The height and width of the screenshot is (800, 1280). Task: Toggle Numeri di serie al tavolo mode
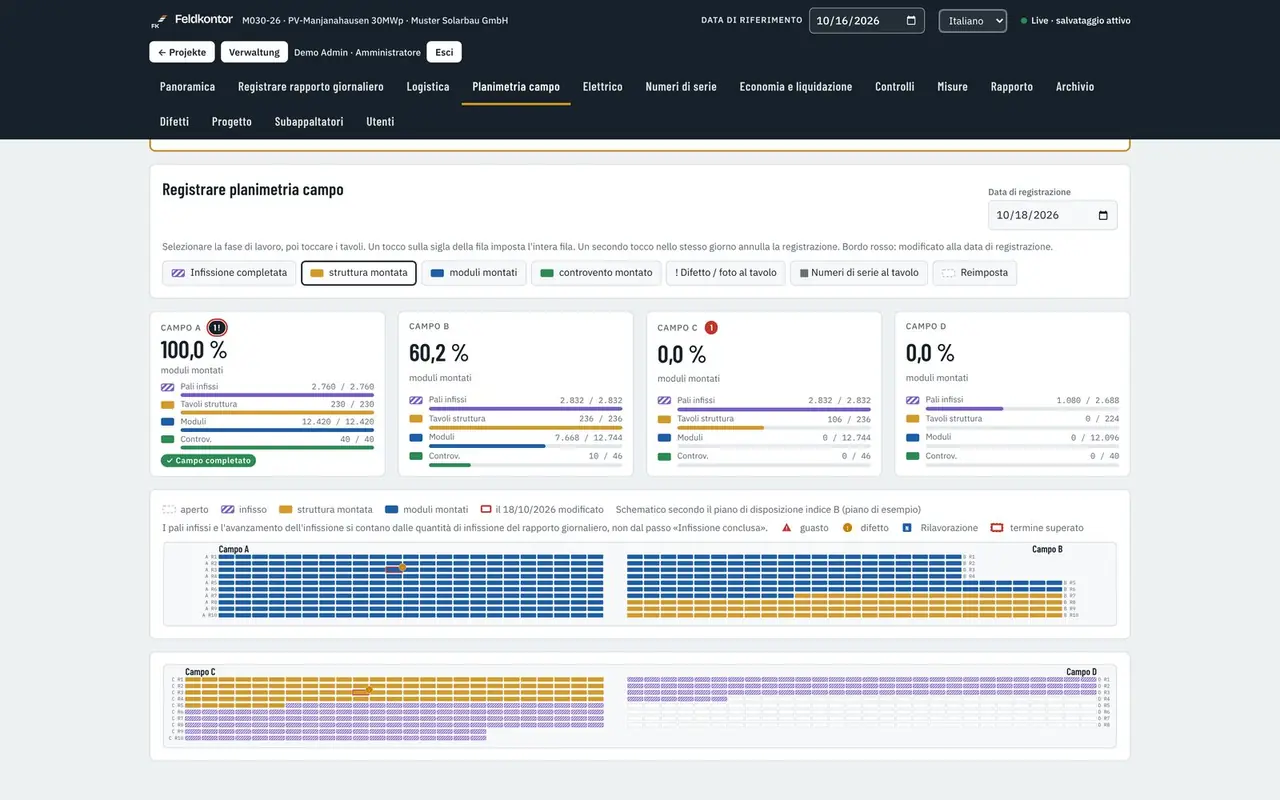tap(859, 273)
